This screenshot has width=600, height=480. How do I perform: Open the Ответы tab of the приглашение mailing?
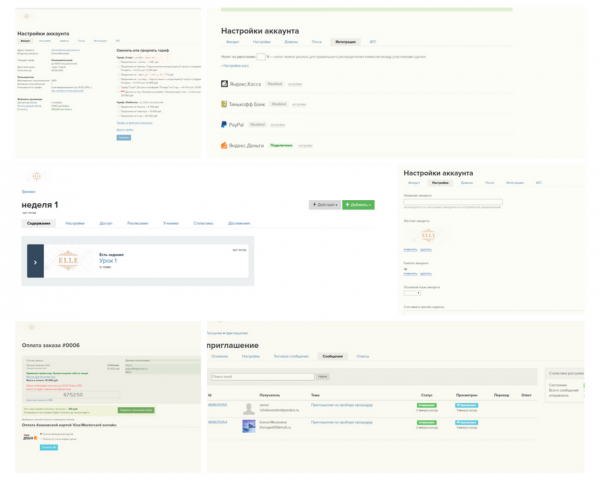click(363, 356)
